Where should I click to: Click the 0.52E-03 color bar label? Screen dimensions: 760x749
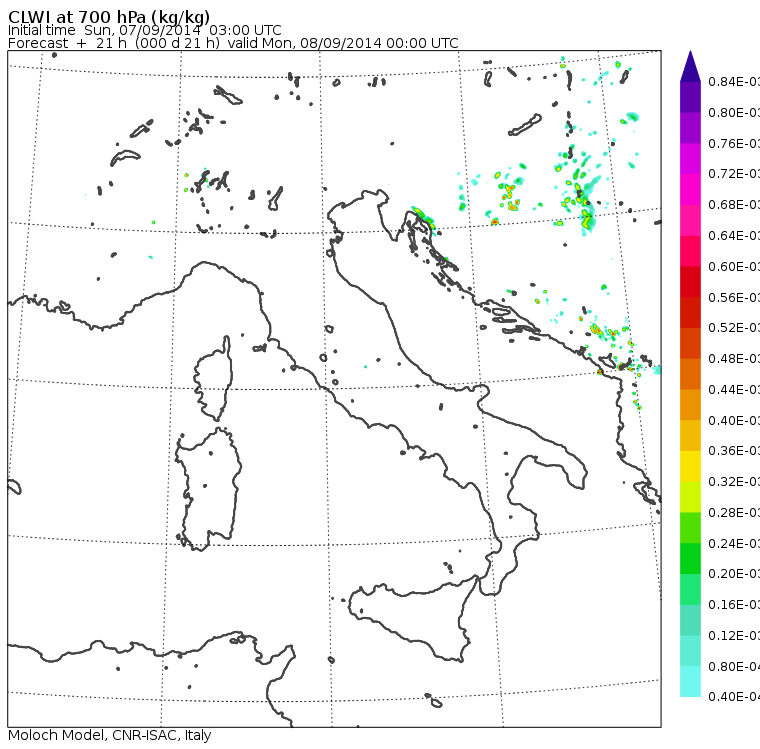734,328
